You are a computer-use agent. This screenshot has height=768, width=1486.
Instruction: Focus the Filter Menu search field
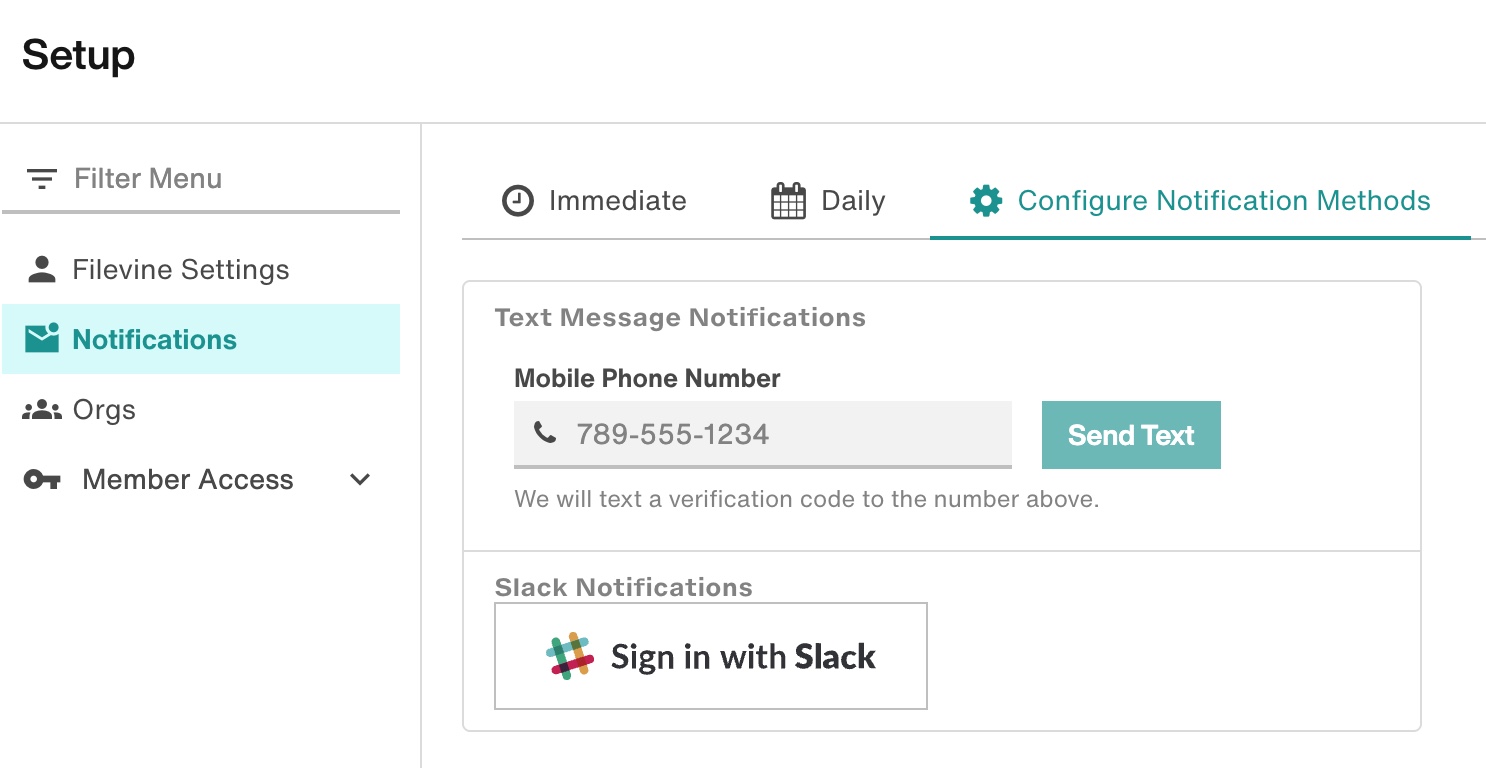click(x=201, y=179)
